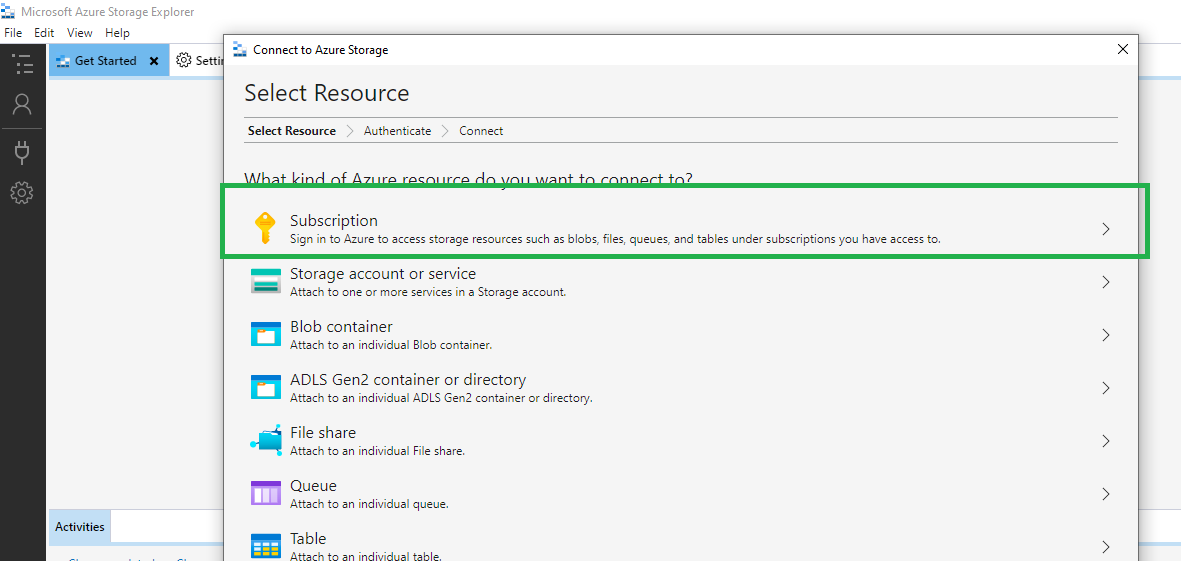Open the Help menu

coord(117,33)
